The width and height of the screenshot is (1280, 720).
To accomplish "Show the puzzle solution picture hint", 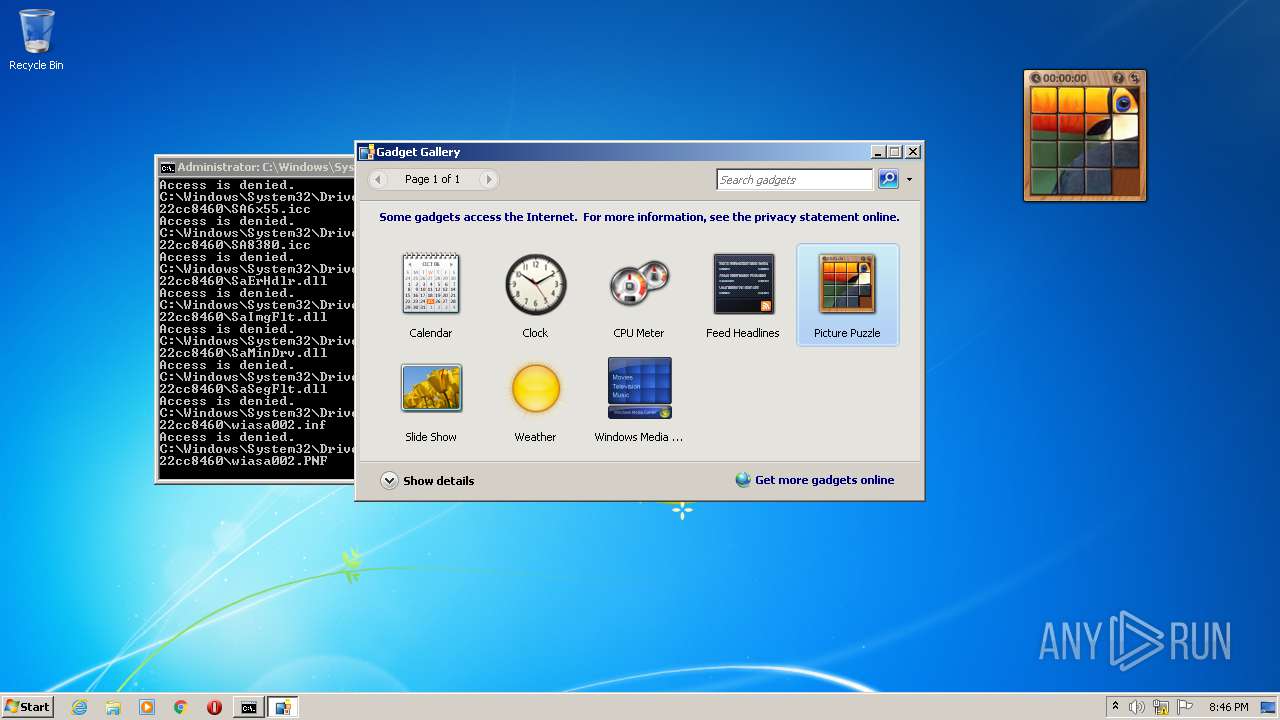I will coord(1119,78).
